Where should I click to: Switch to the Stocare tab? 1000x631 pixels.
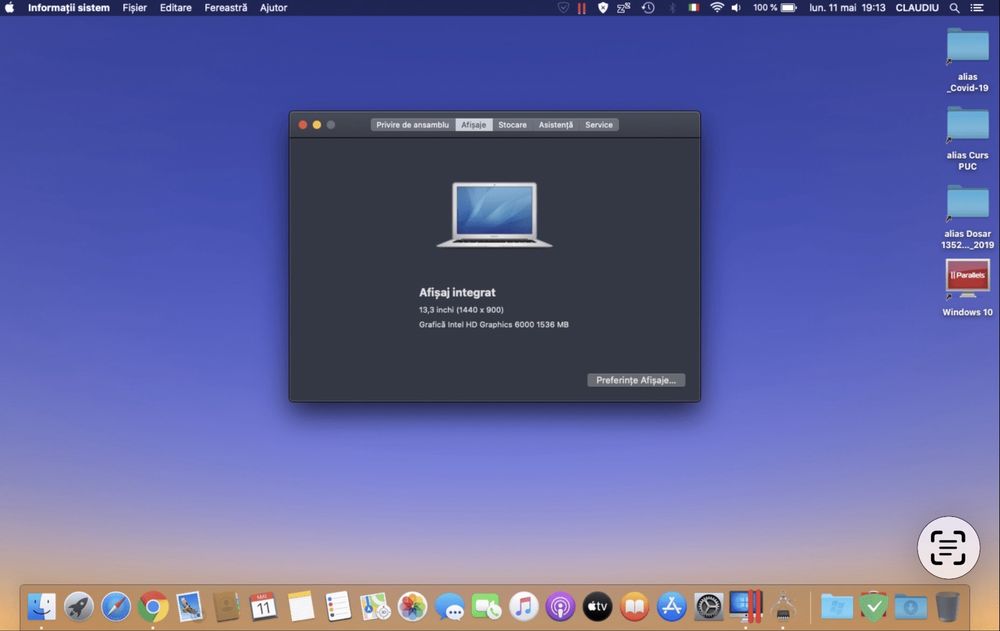click(x=512, y=125)
